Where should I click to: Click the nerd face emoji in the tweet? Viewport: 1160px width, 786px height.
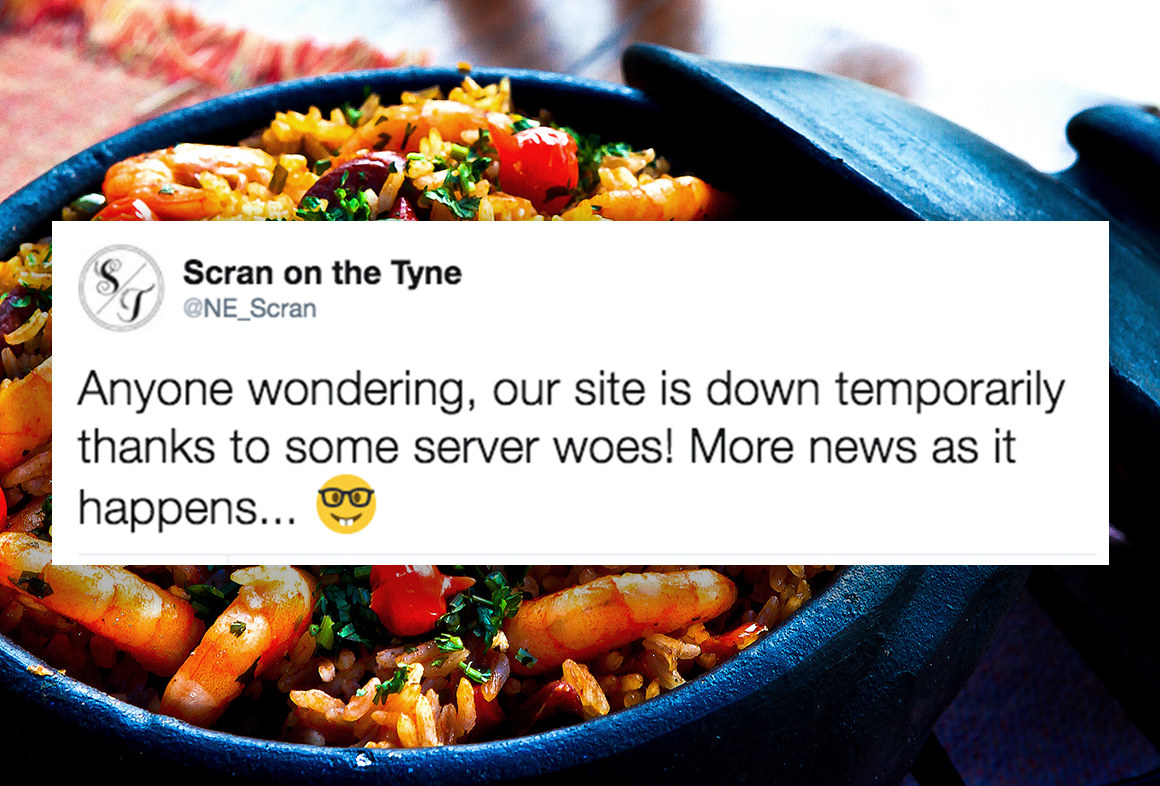(346, 504)
